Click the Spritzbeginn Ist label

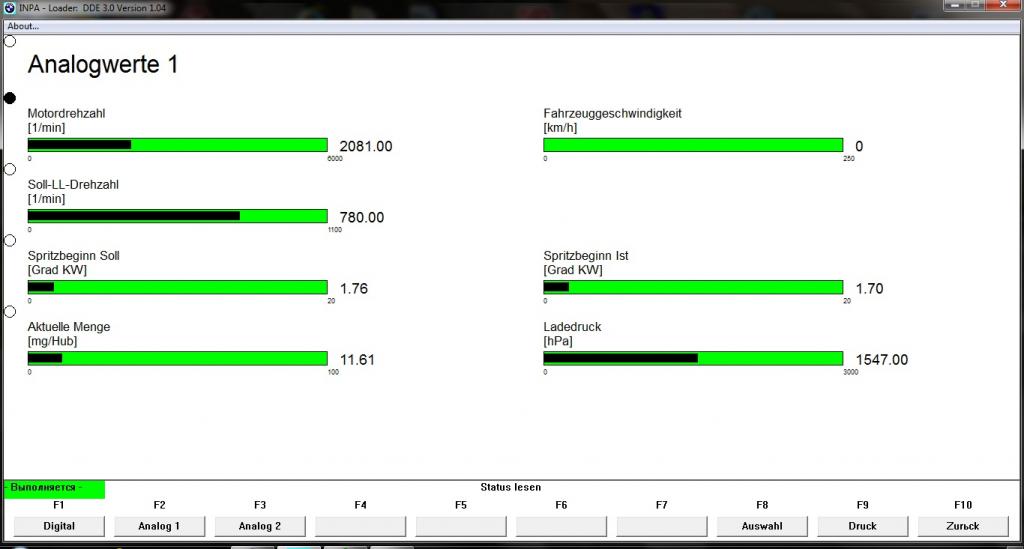(586, 256)
